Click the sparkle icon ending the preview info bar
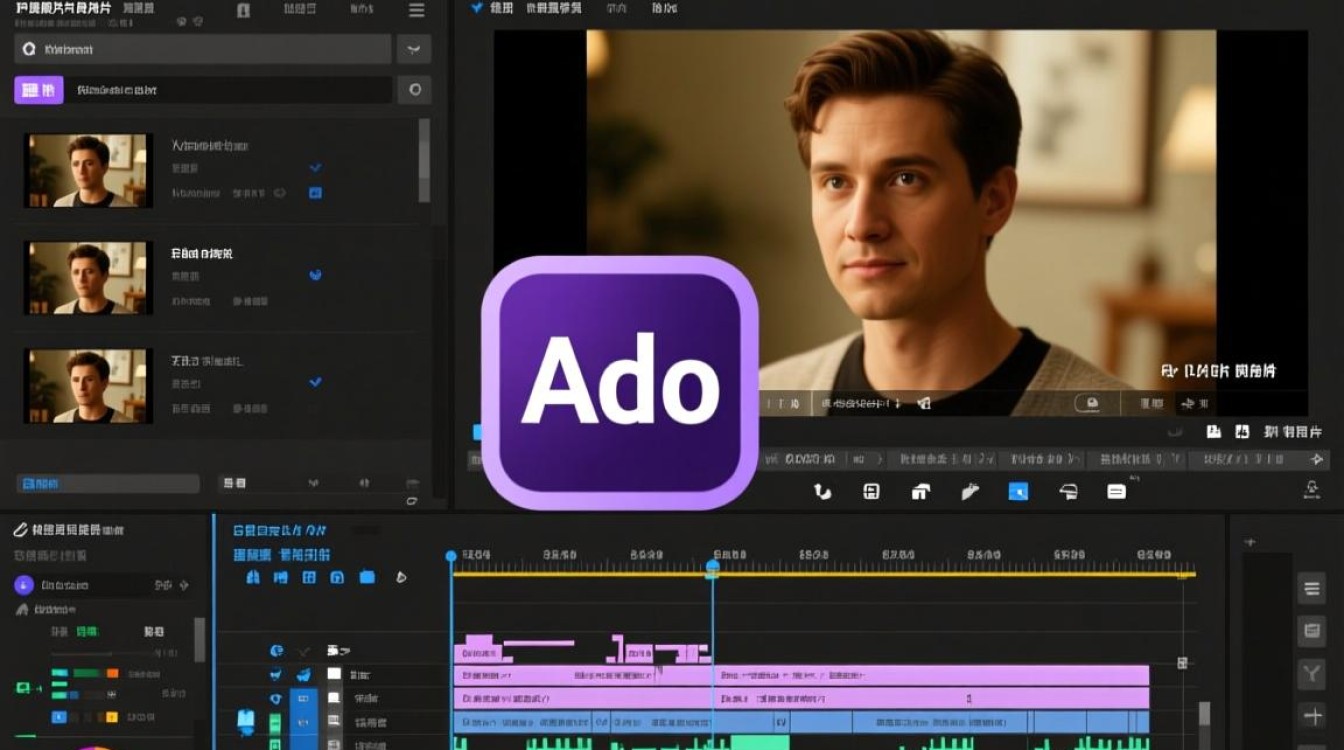 (1316, 460)
